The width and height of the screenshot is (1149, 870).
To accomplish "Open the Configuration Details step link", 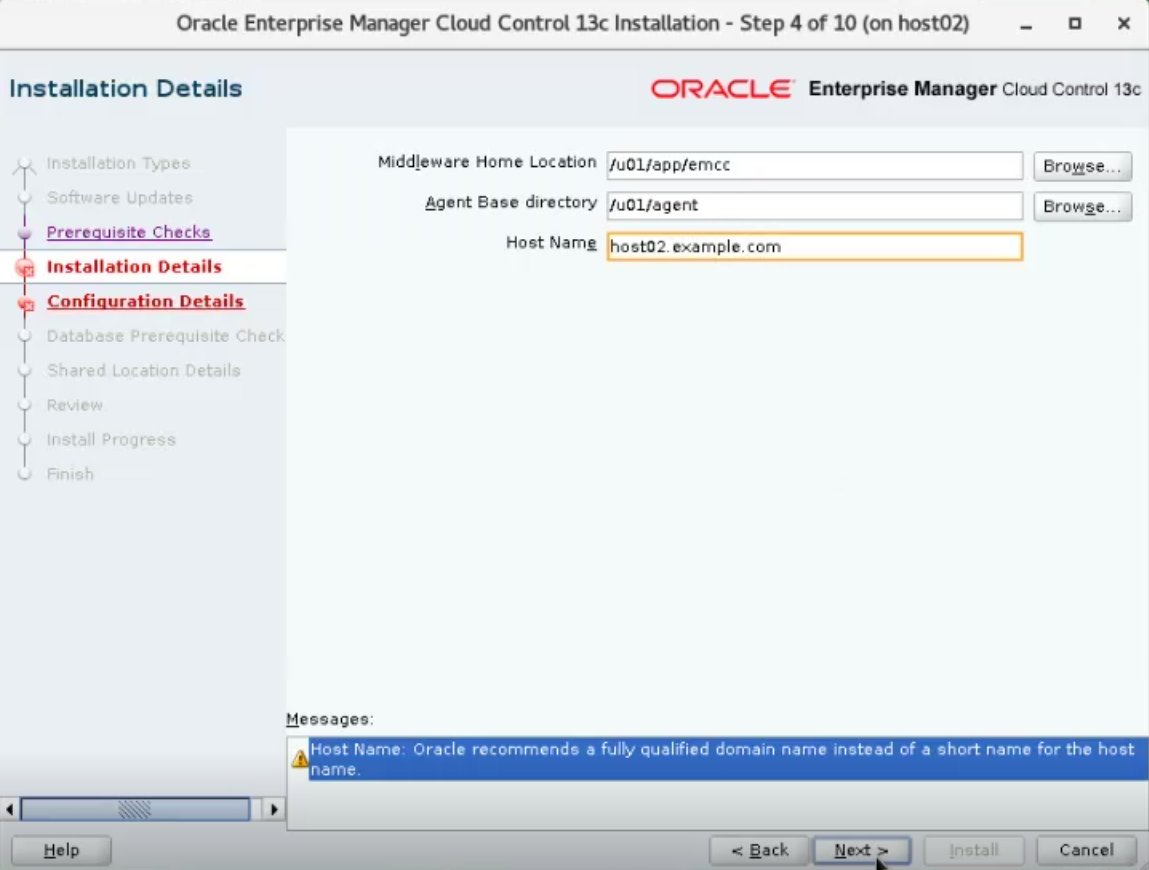I will tap(145, 301).
